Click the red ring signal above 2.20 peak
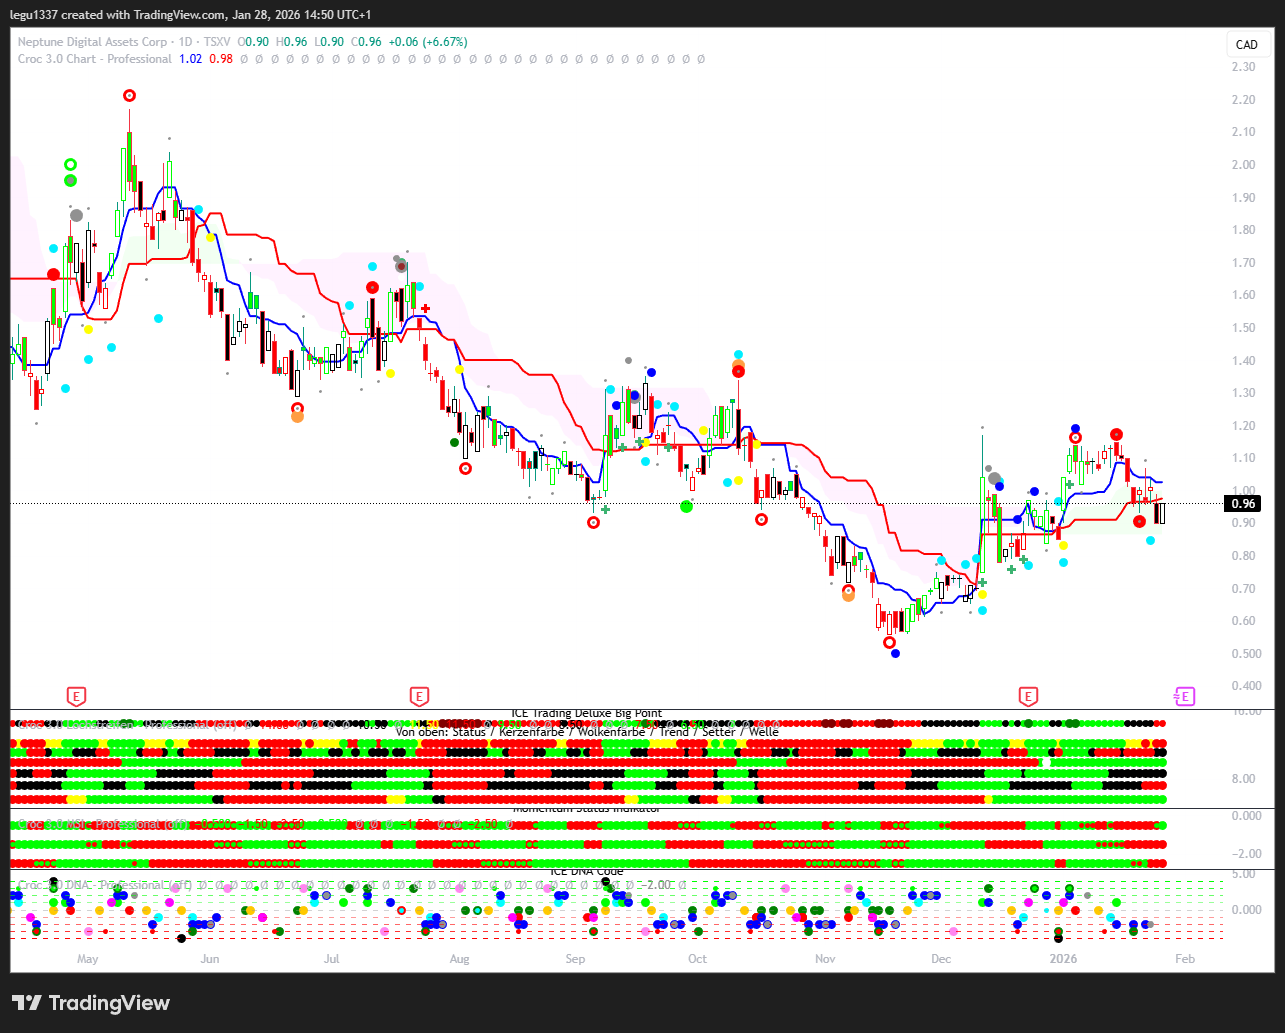 [129, 95]
